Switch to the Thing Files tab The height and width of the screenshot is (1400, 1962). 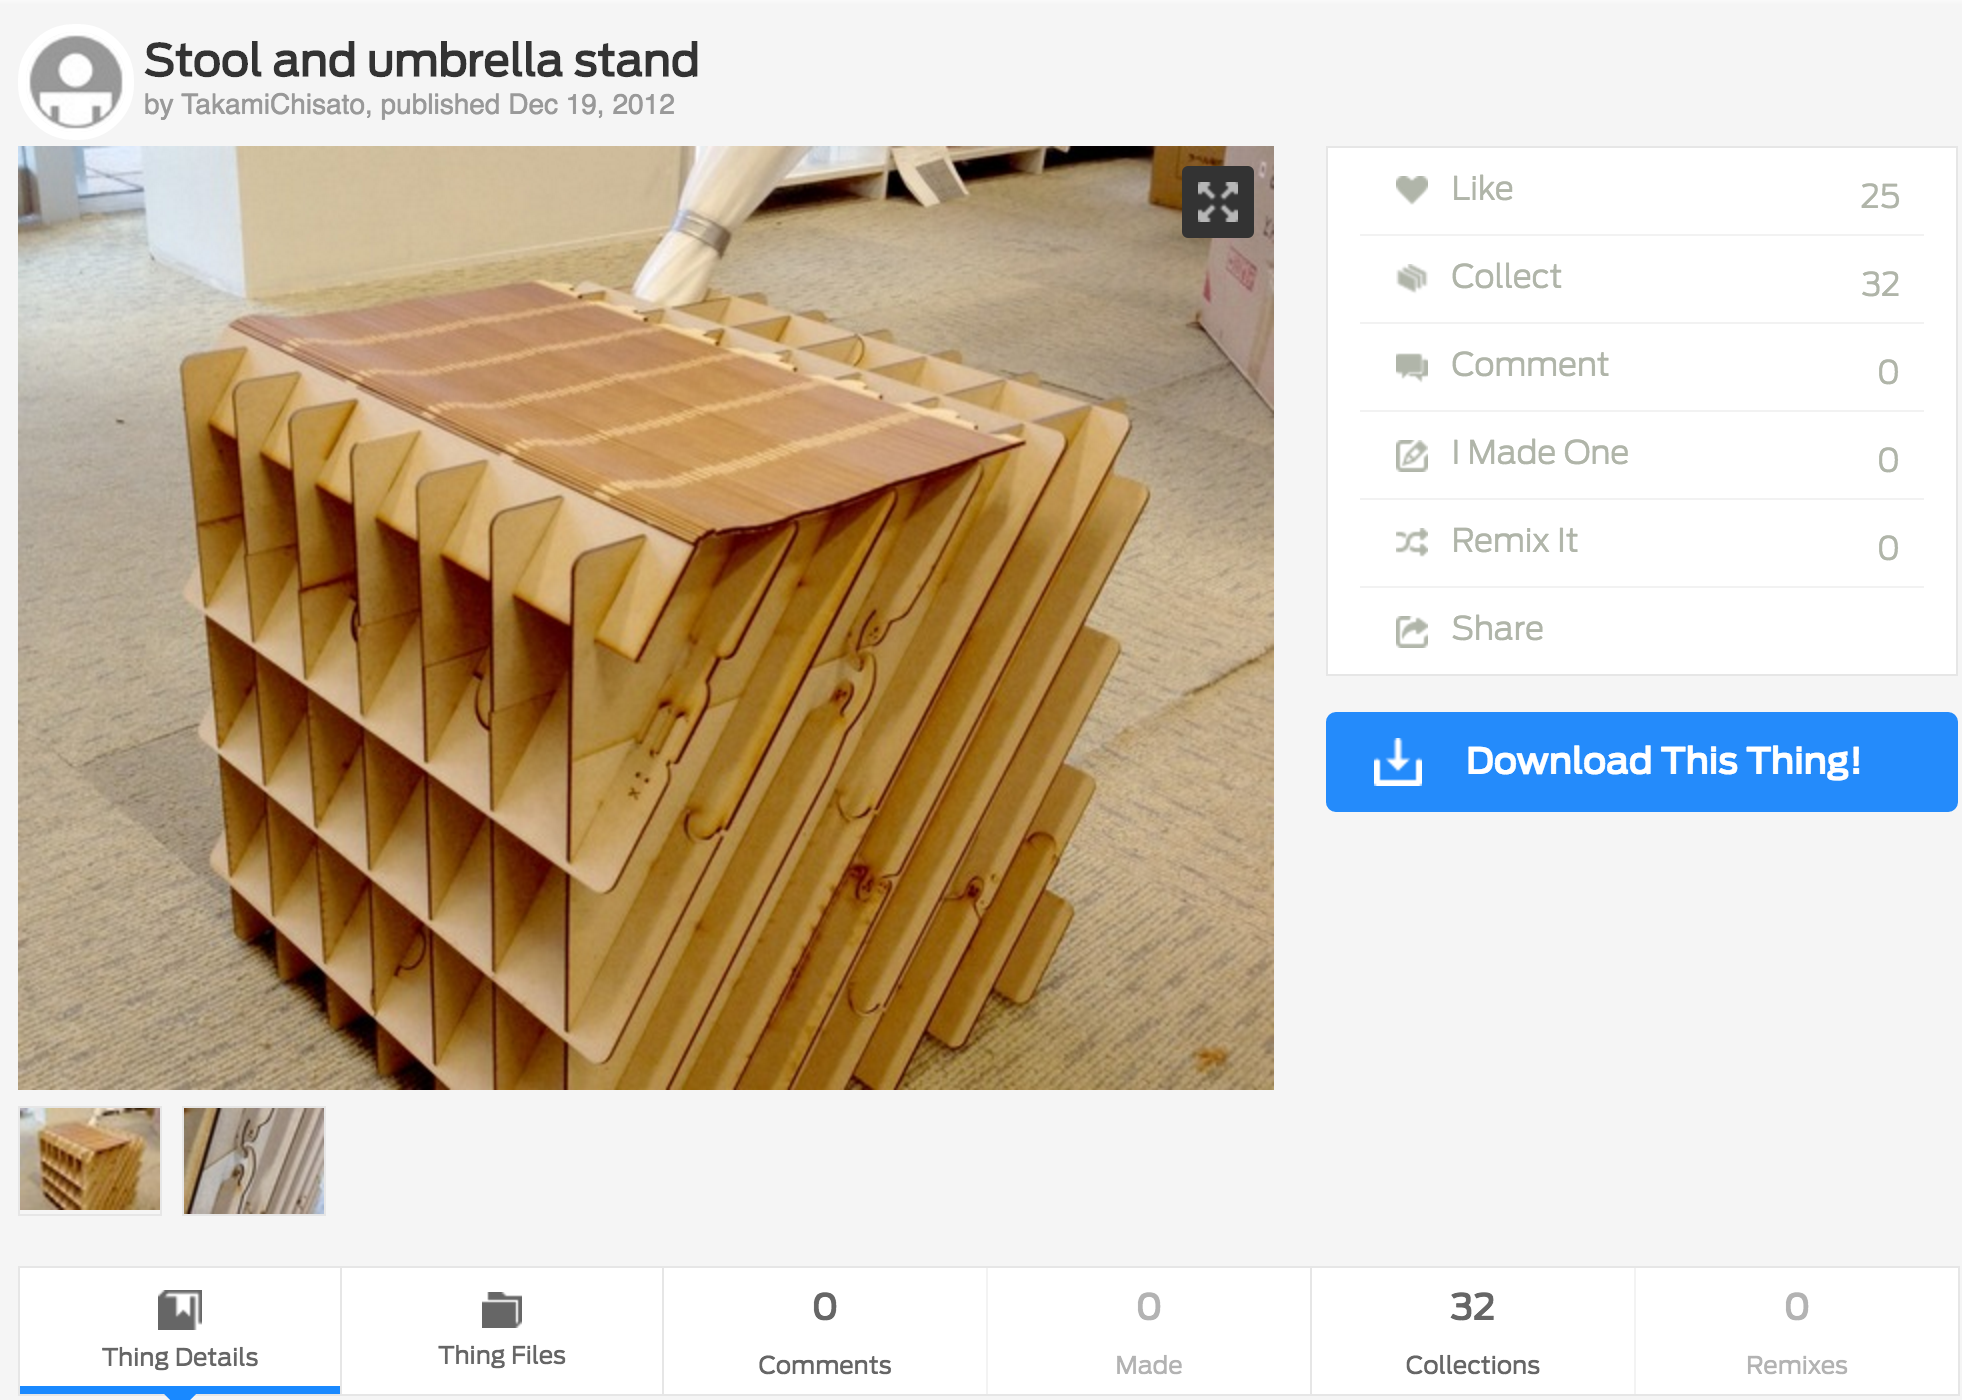[x=502, y=1330]
